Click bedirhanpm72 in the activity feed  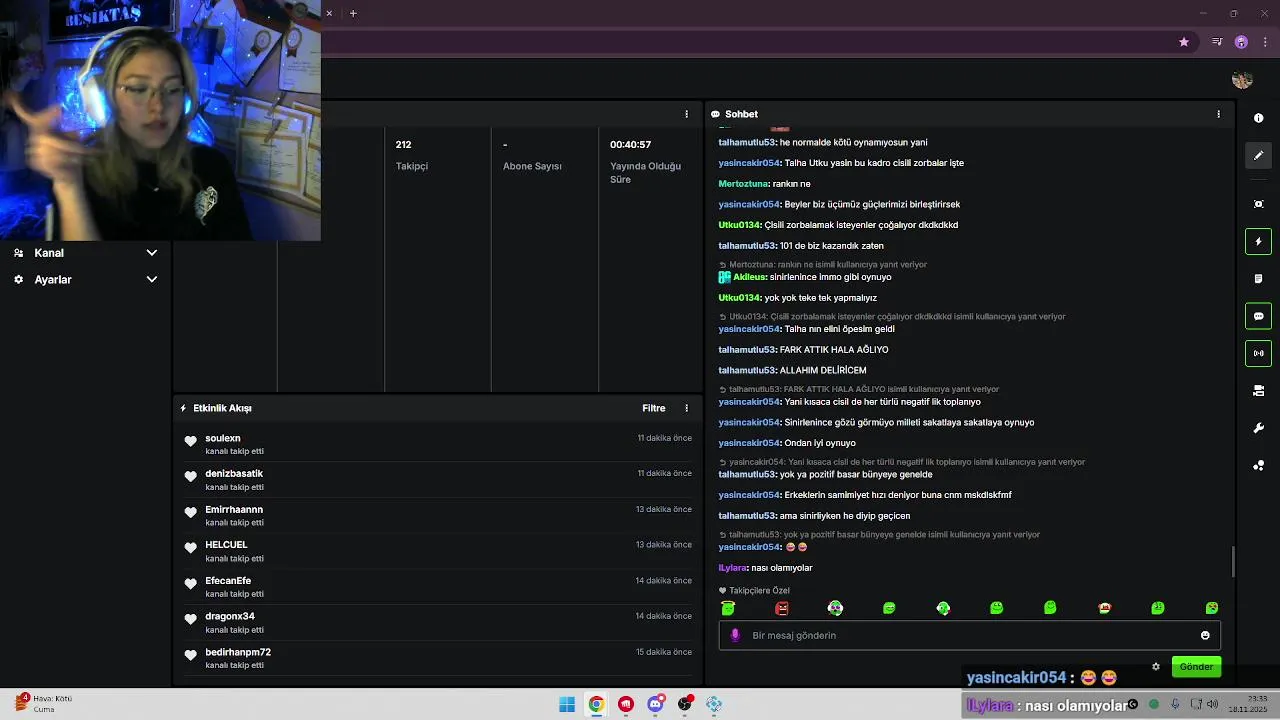point(238,652)
